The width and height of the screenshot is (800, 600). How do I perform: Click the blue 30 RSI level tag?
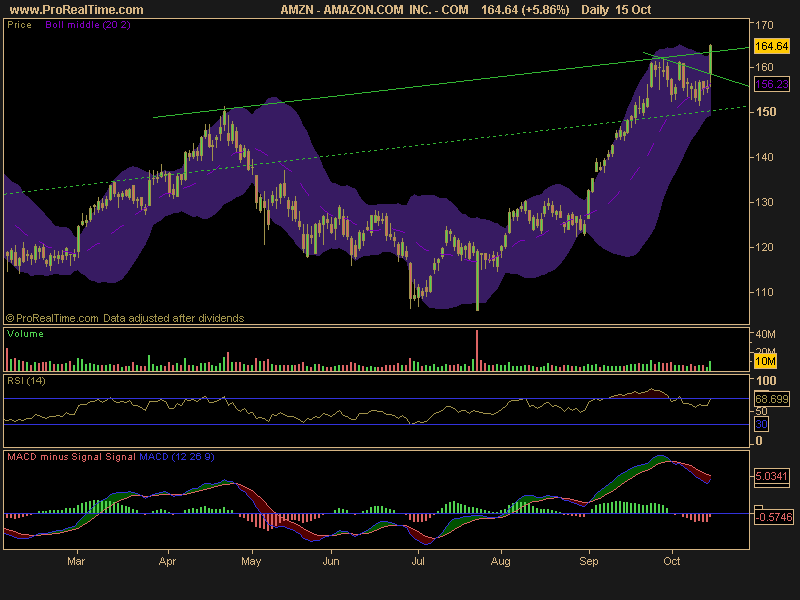[x=761, y=424]
